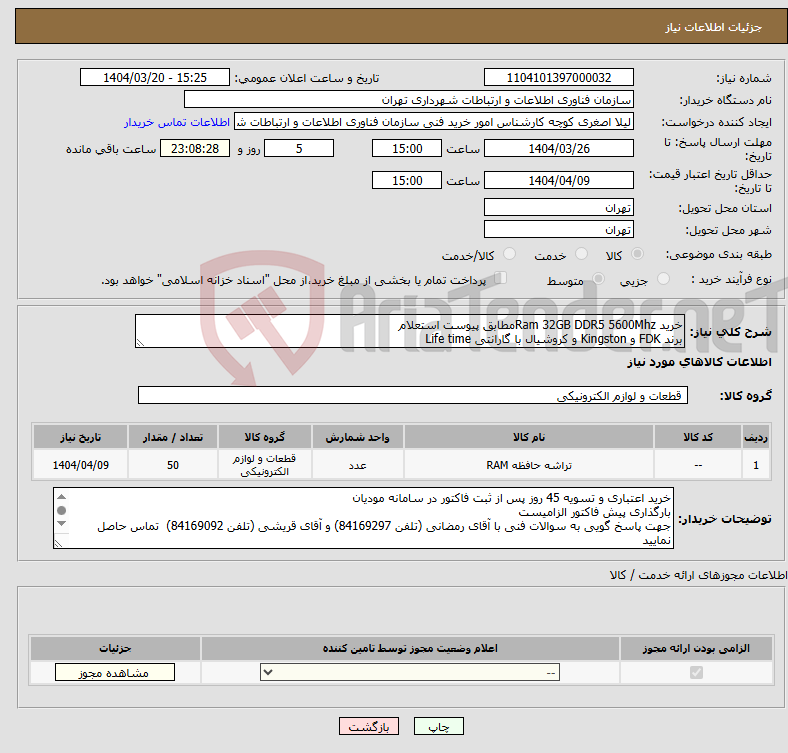Click the need number field 1104101397000032

(x=558, y=77)
